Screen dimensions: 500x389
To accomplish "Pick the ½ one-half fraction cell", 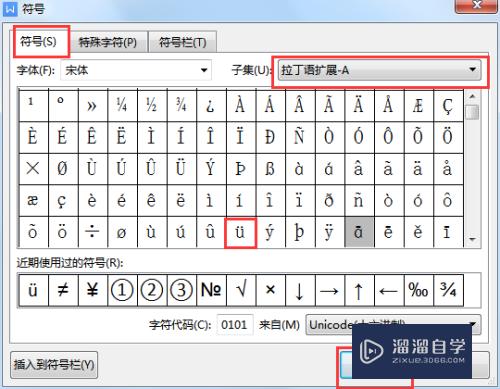I will [152, 105].
